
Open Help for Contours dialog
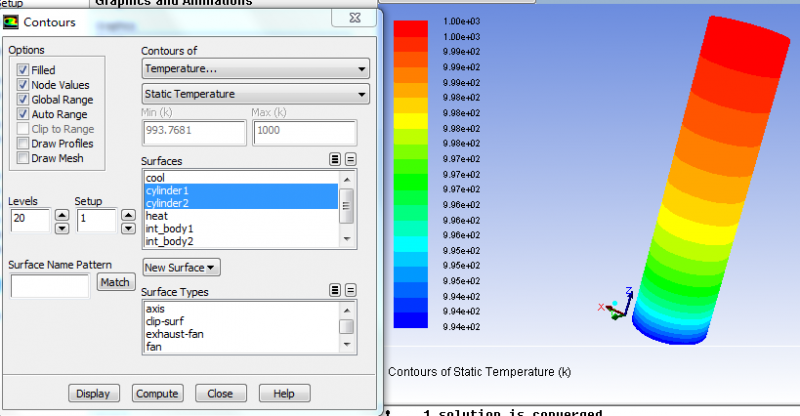pyautogui.click(x=284, y=394)
